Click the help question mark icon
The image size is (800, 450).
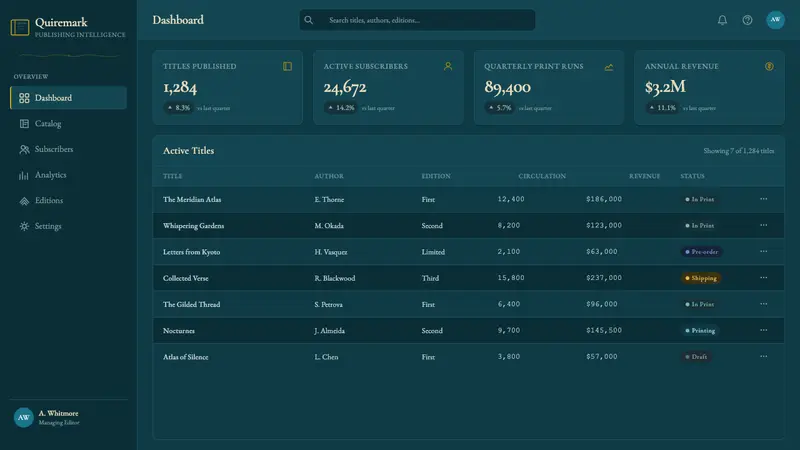click(747, 20)
